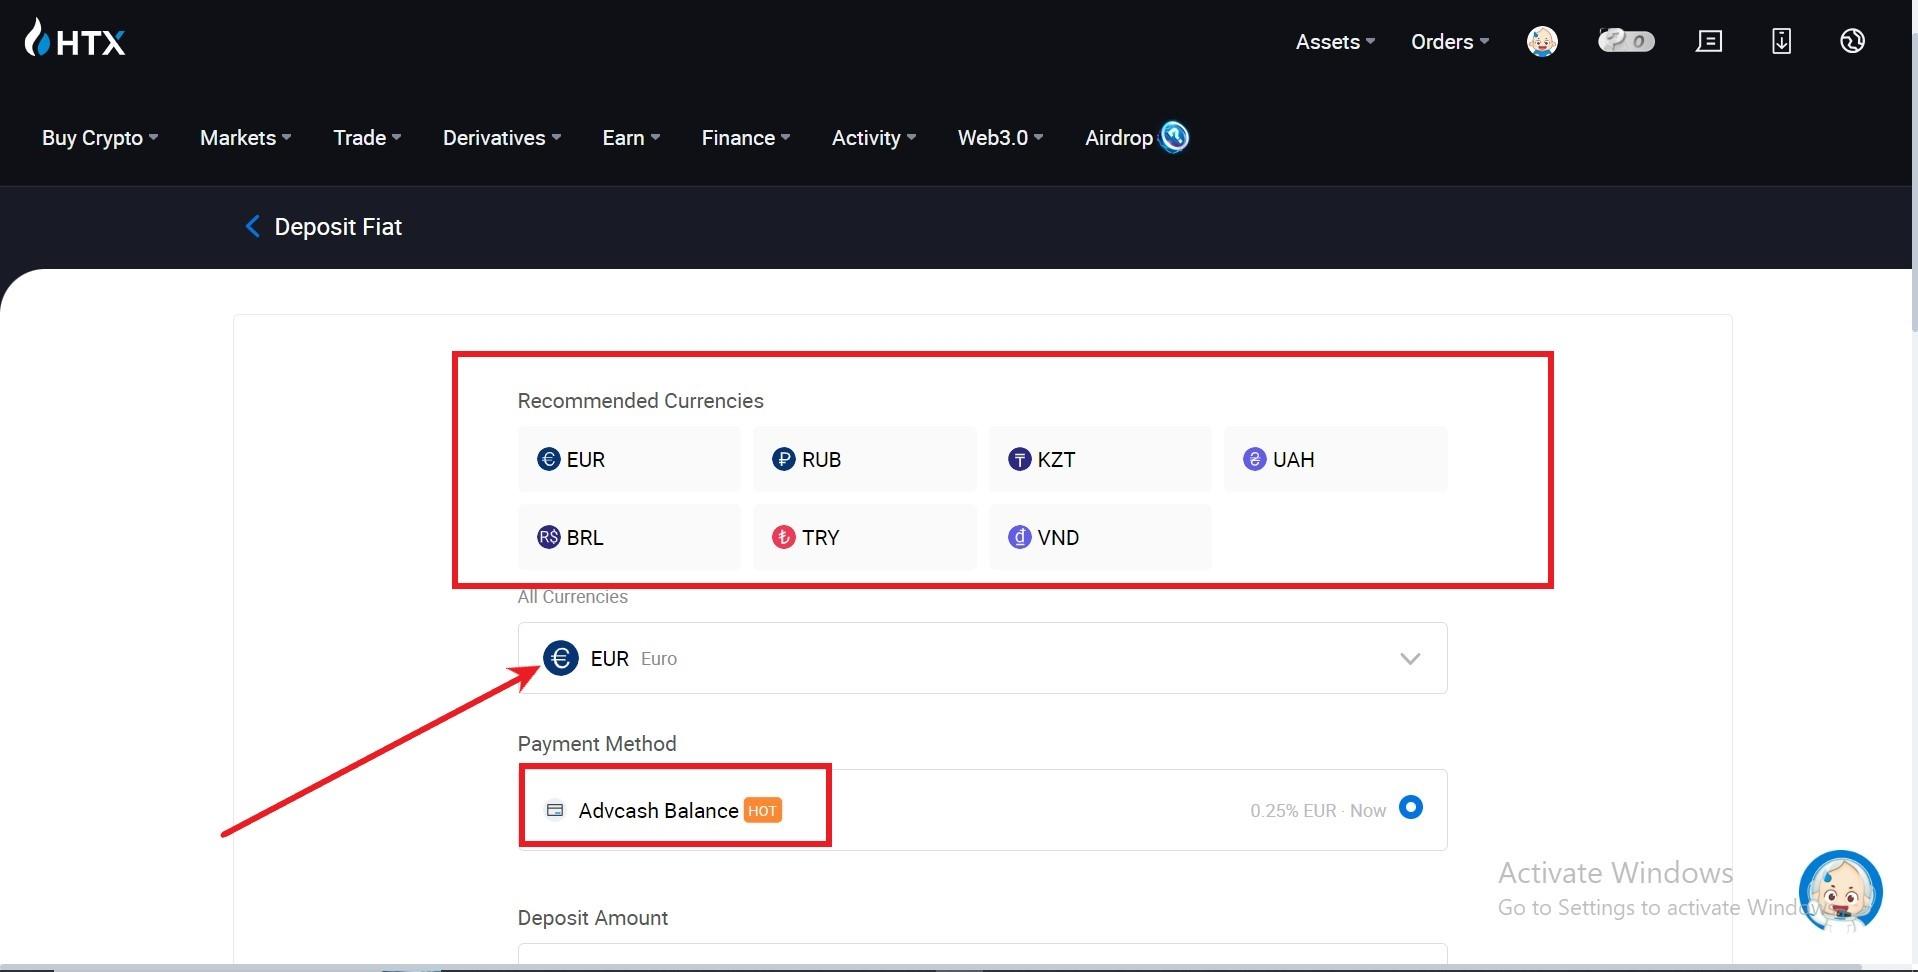Click the download app icon
The image size is (1918, 972).
1781,41
